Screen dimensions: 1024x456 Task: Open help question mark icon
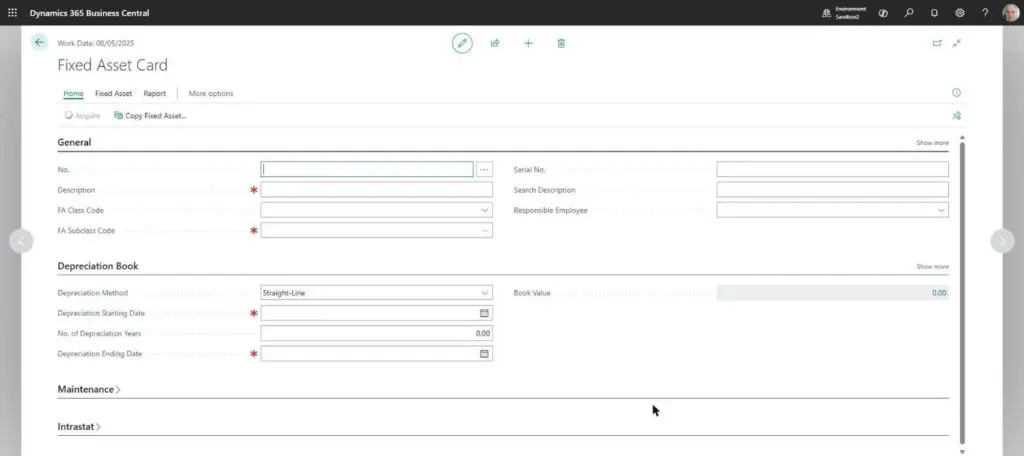pyautogui.click(x=985, y=12)
